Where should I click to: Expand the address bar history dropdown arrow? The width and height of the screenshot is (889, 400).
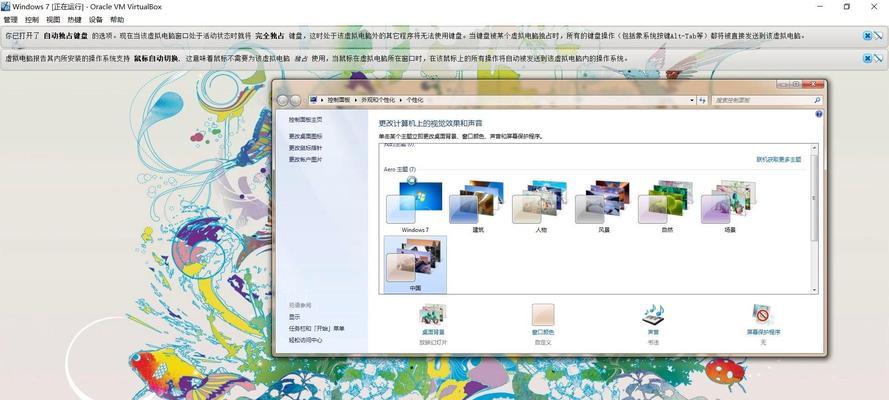pyautogui.click(x=692, y=100)
